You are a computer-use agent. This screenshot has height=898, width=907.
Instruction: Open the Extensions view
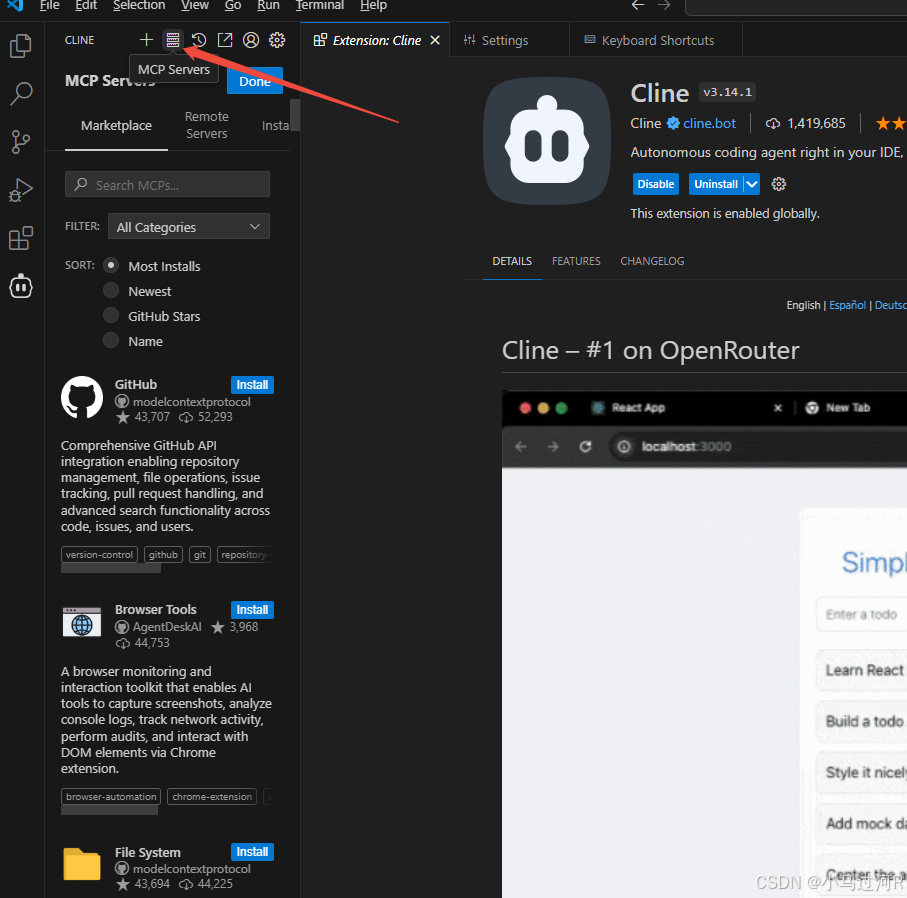(21, 238)
